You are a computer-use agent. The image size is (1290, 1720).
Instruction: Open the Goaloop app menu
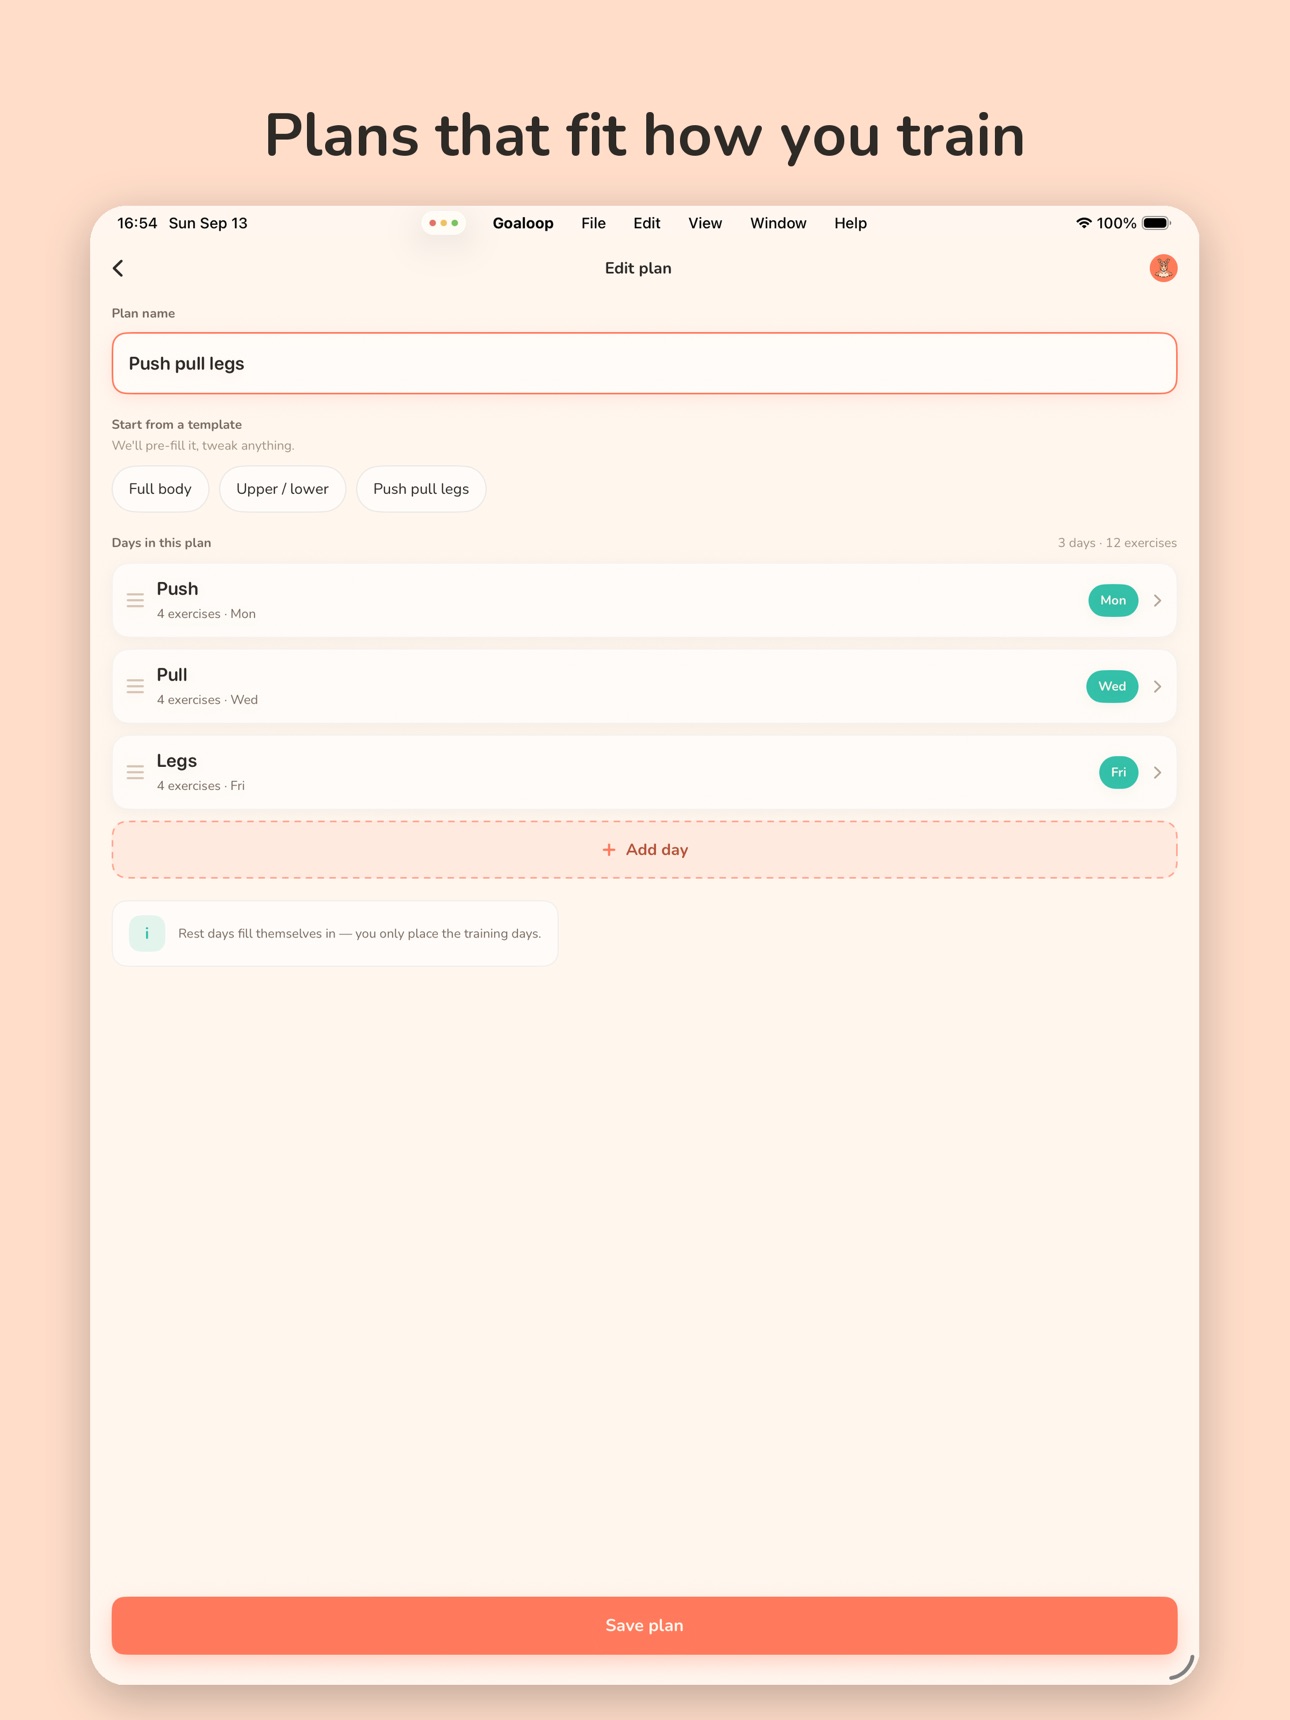523,223
